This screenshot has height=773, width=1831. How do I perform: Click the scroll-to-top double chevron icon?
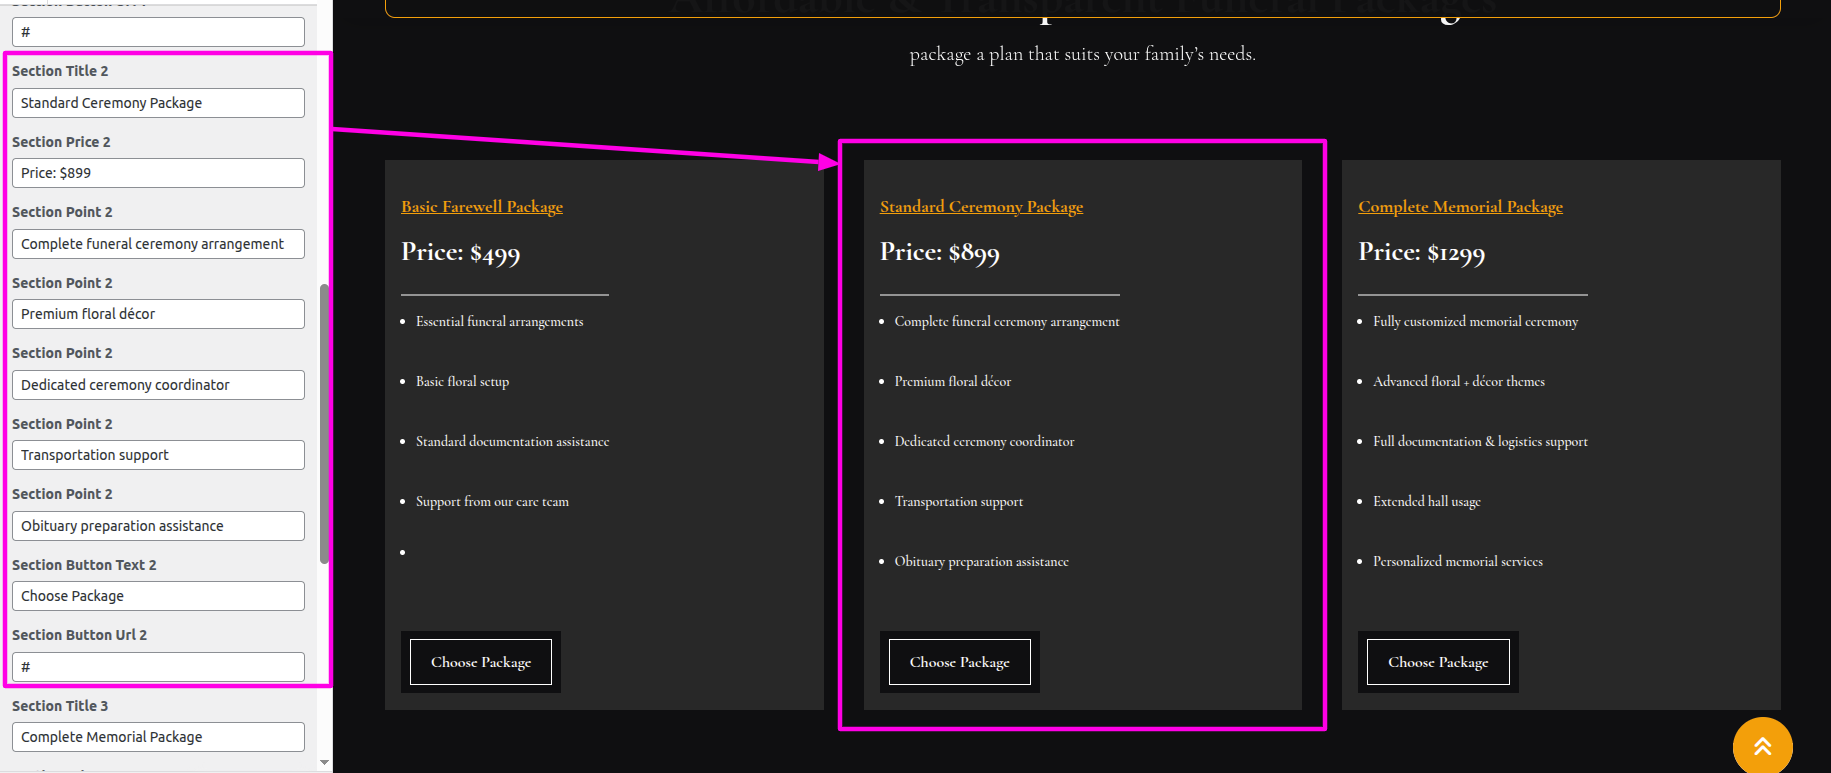1762,746
